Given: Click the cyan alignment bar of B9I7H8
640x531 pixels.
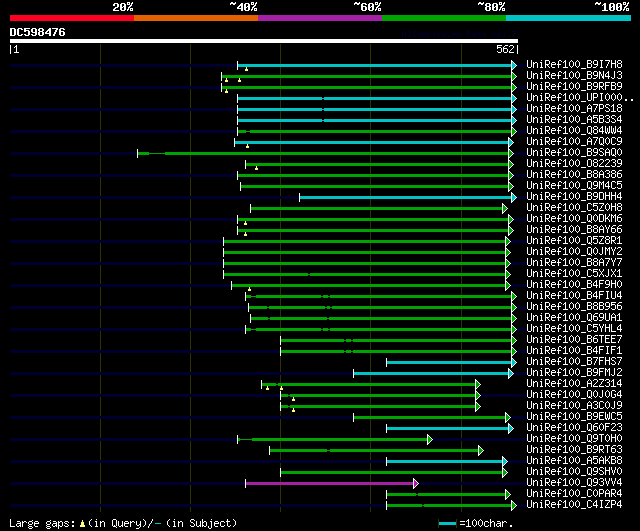Looking at the screenshot, I should 377,65.
